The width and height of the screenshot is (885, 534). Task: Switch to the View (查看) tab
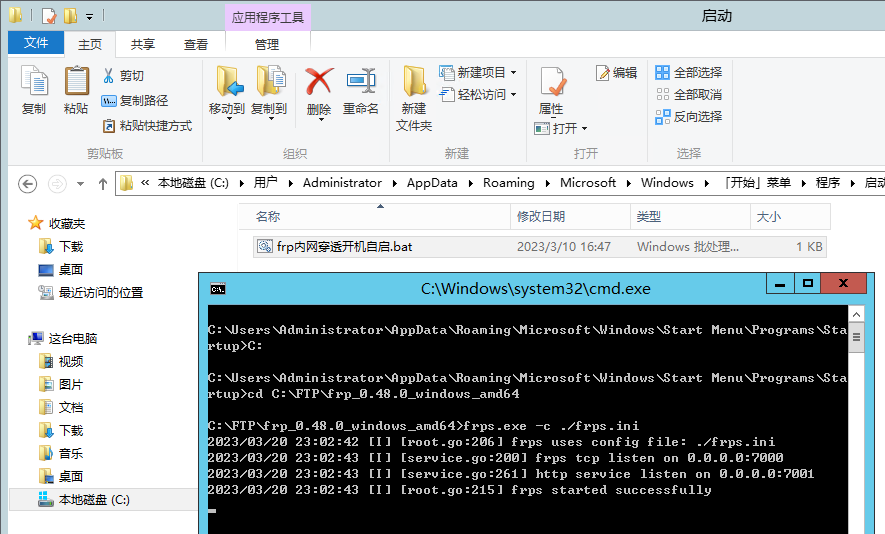click(196, 44)
